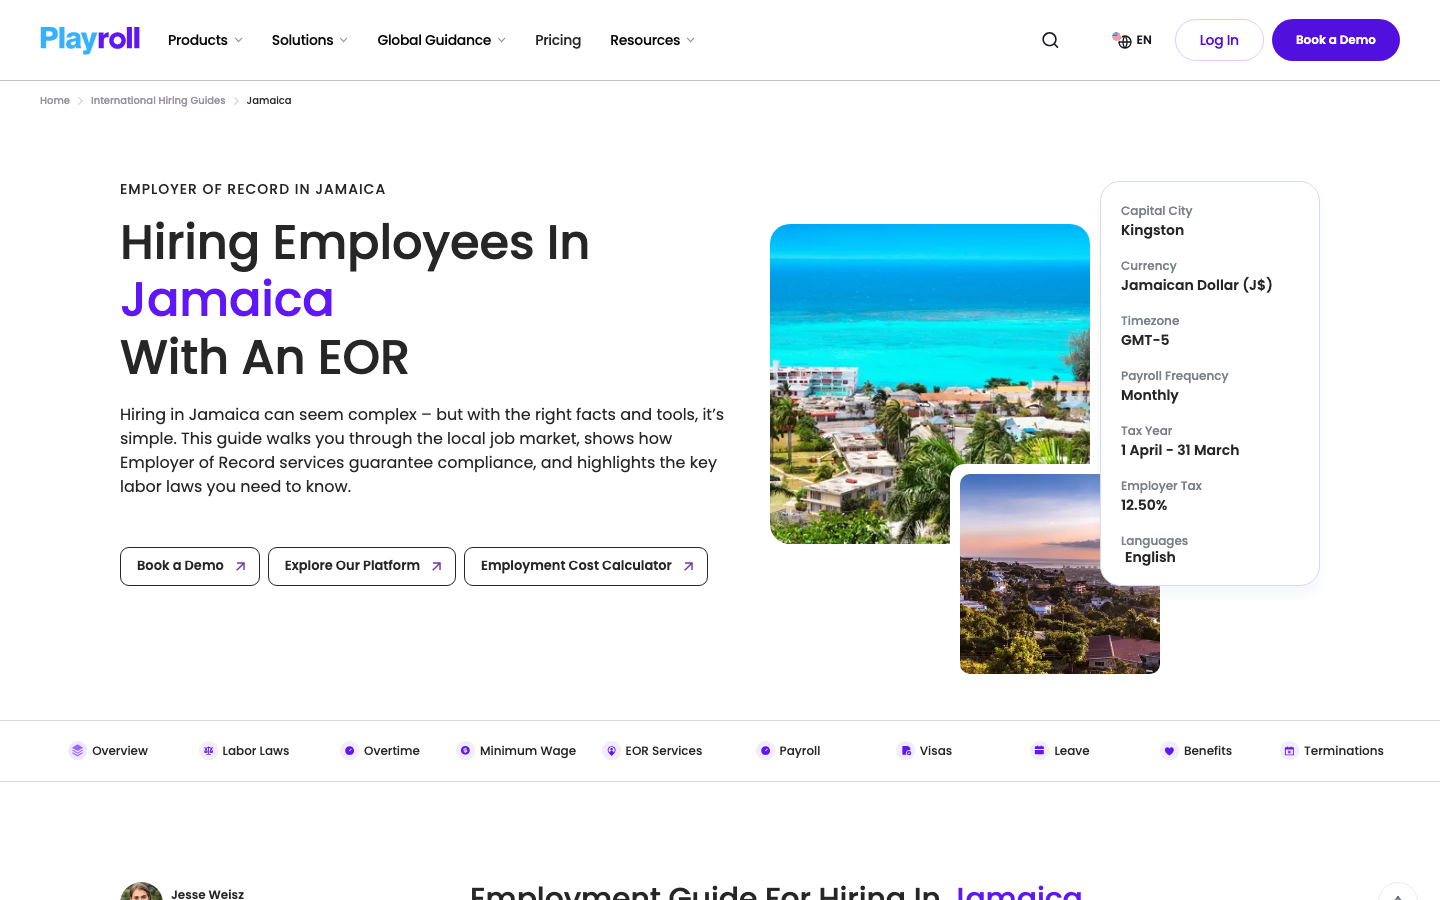
Task: Click the 'English' languages value
Action: point(1150,557)
